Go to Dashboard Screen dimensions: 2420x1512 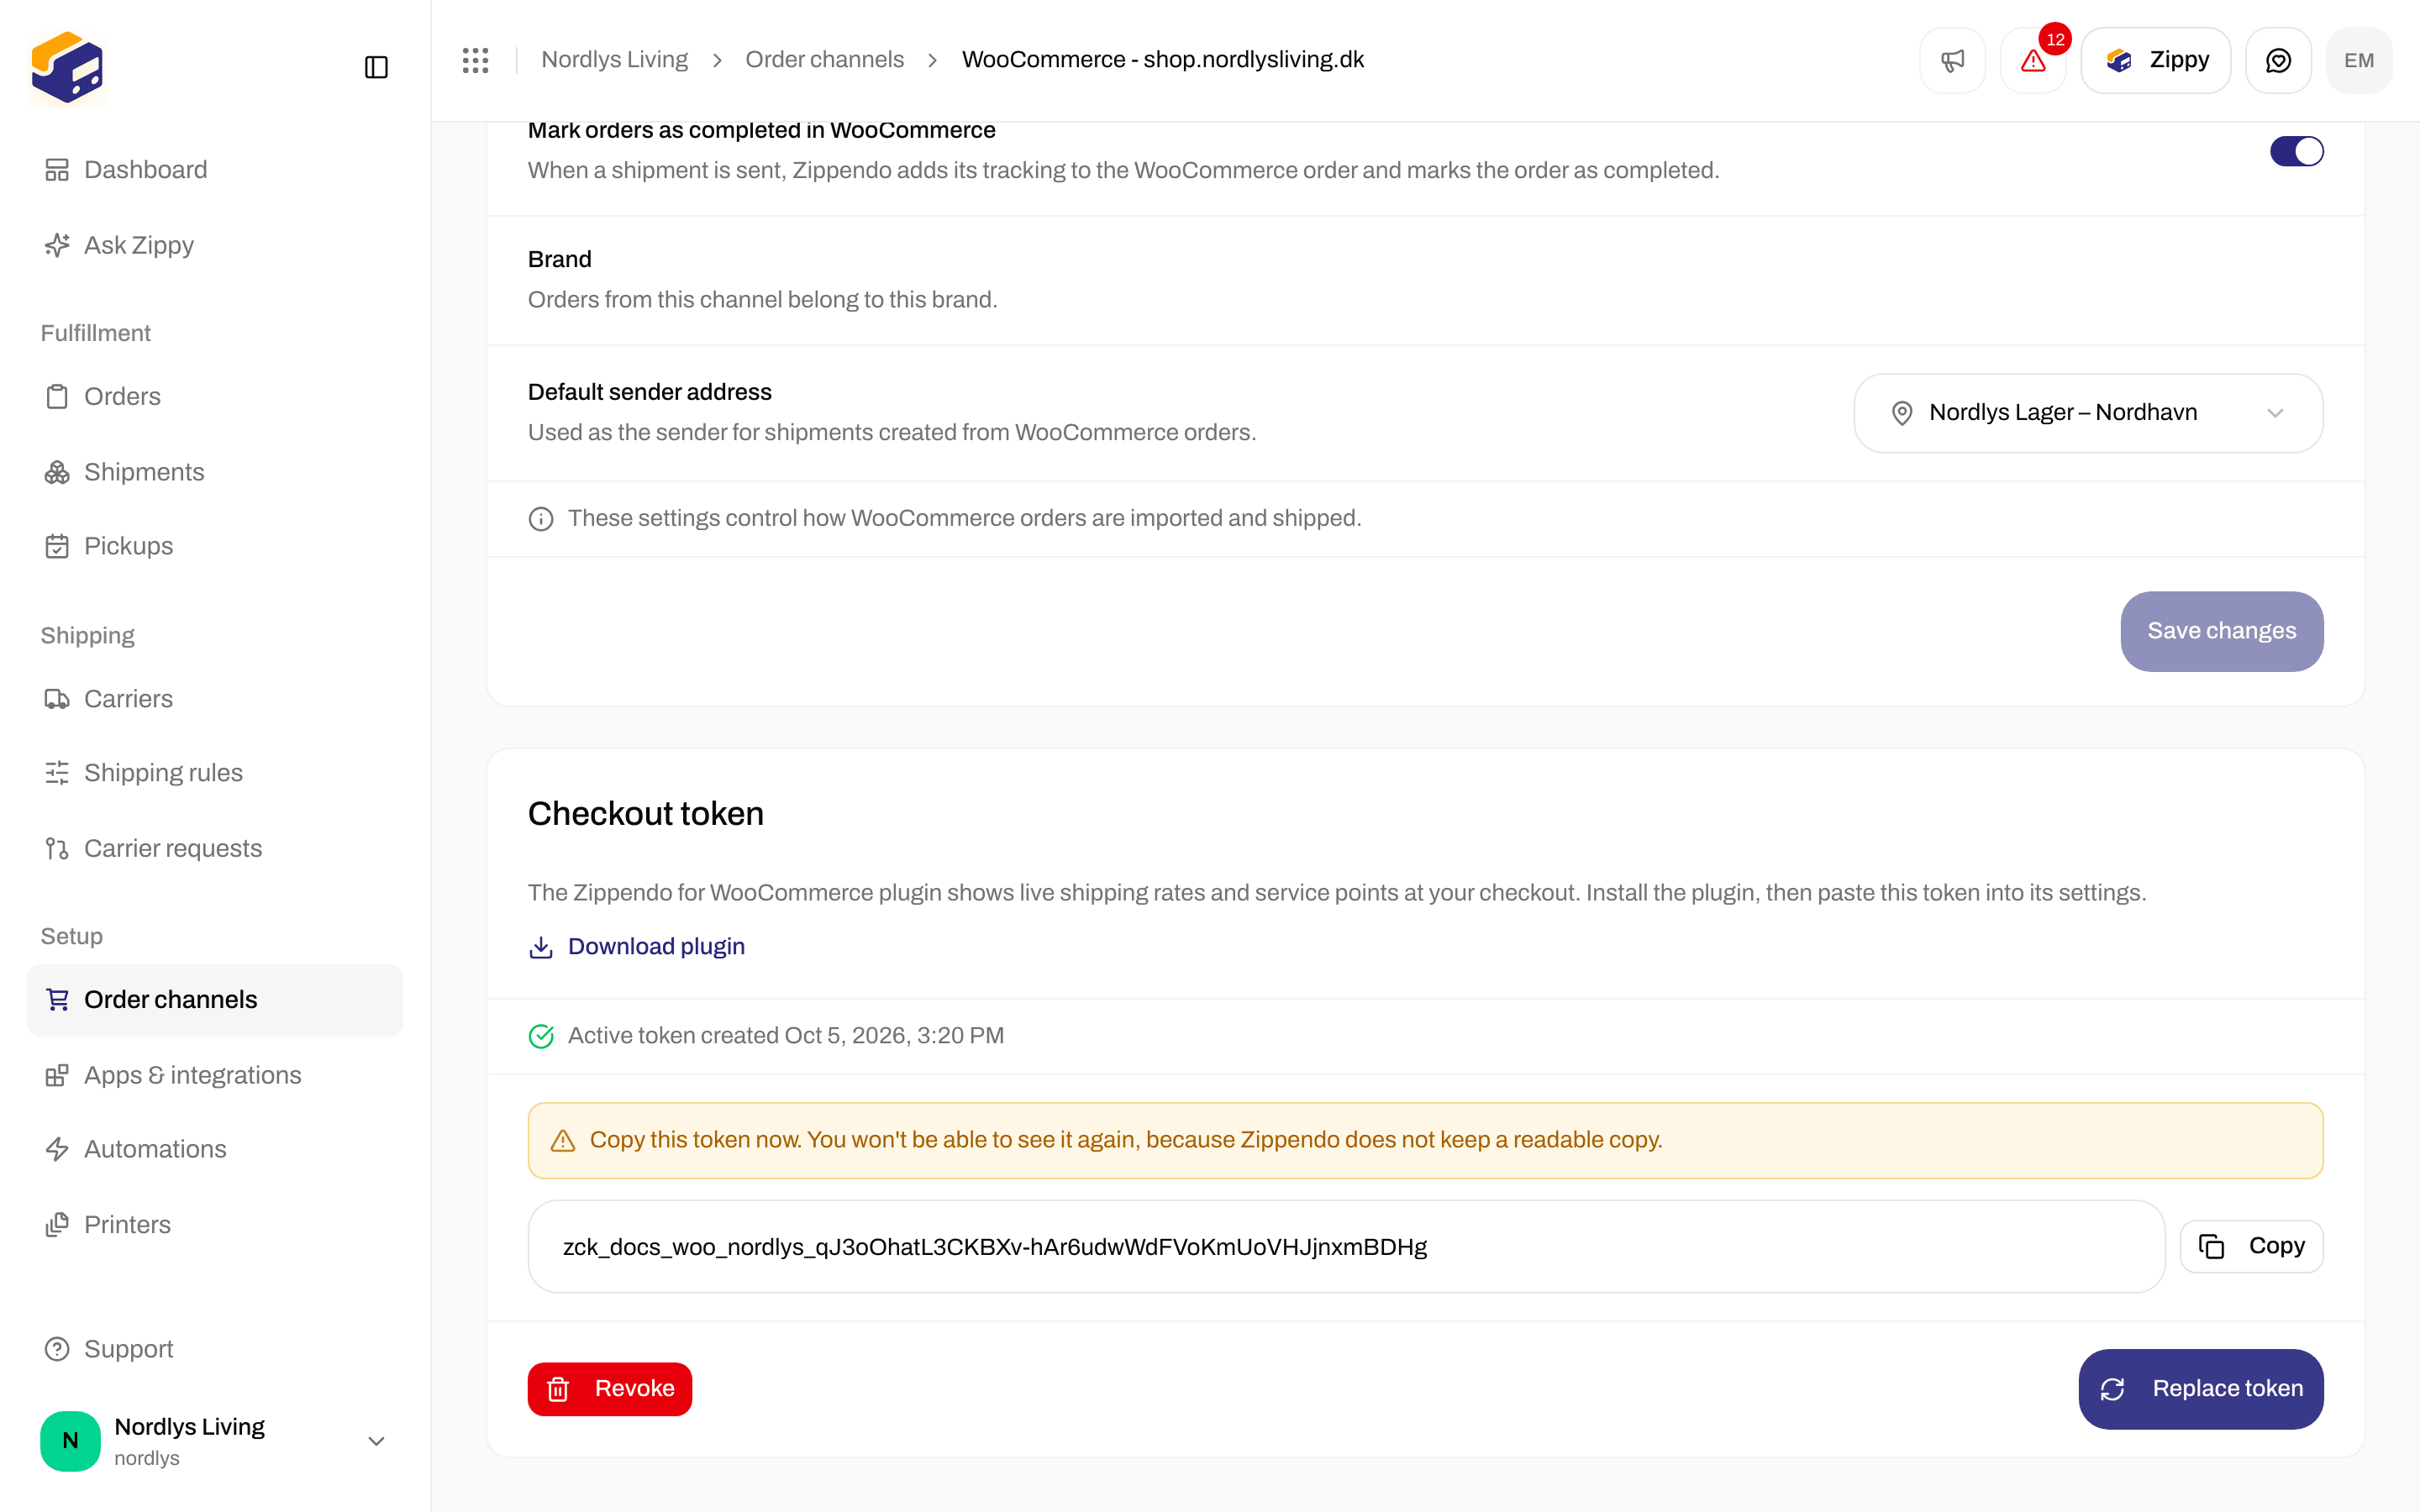coord(215,170)
